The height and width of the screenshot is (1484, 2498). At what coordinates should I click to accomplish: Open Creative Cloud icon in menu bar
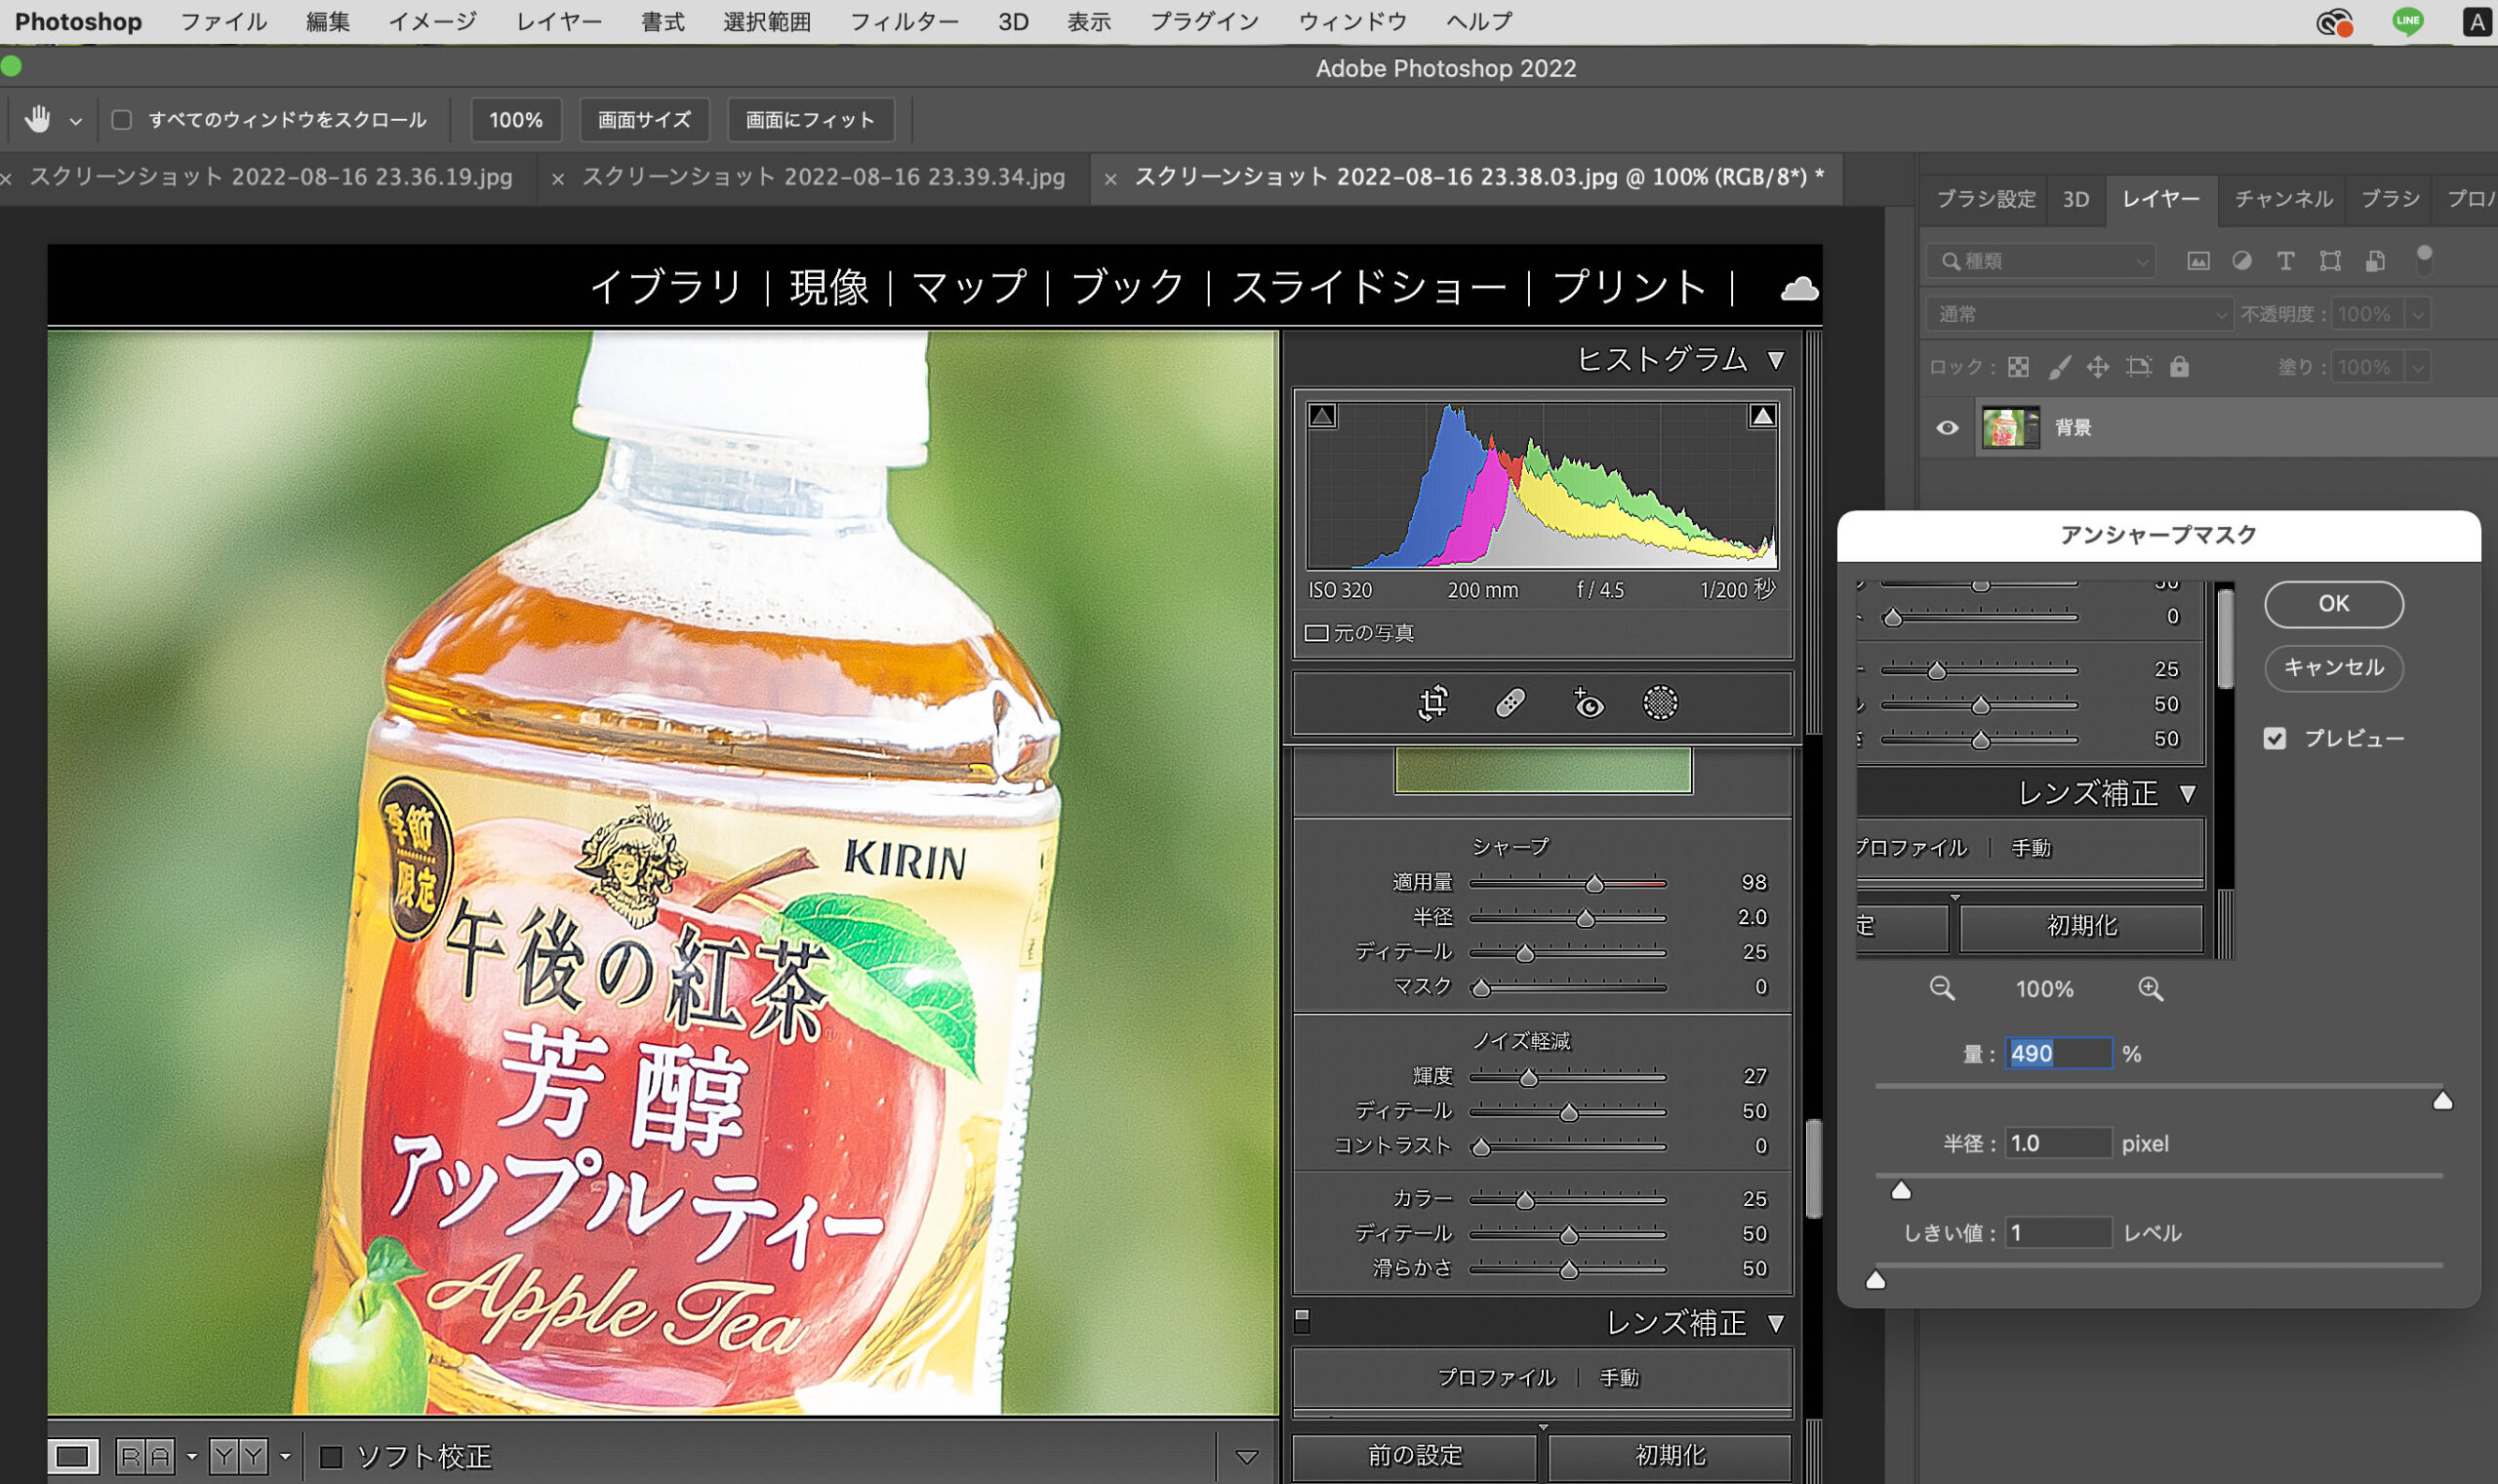pyautogui.click(x=2333, y=22)
